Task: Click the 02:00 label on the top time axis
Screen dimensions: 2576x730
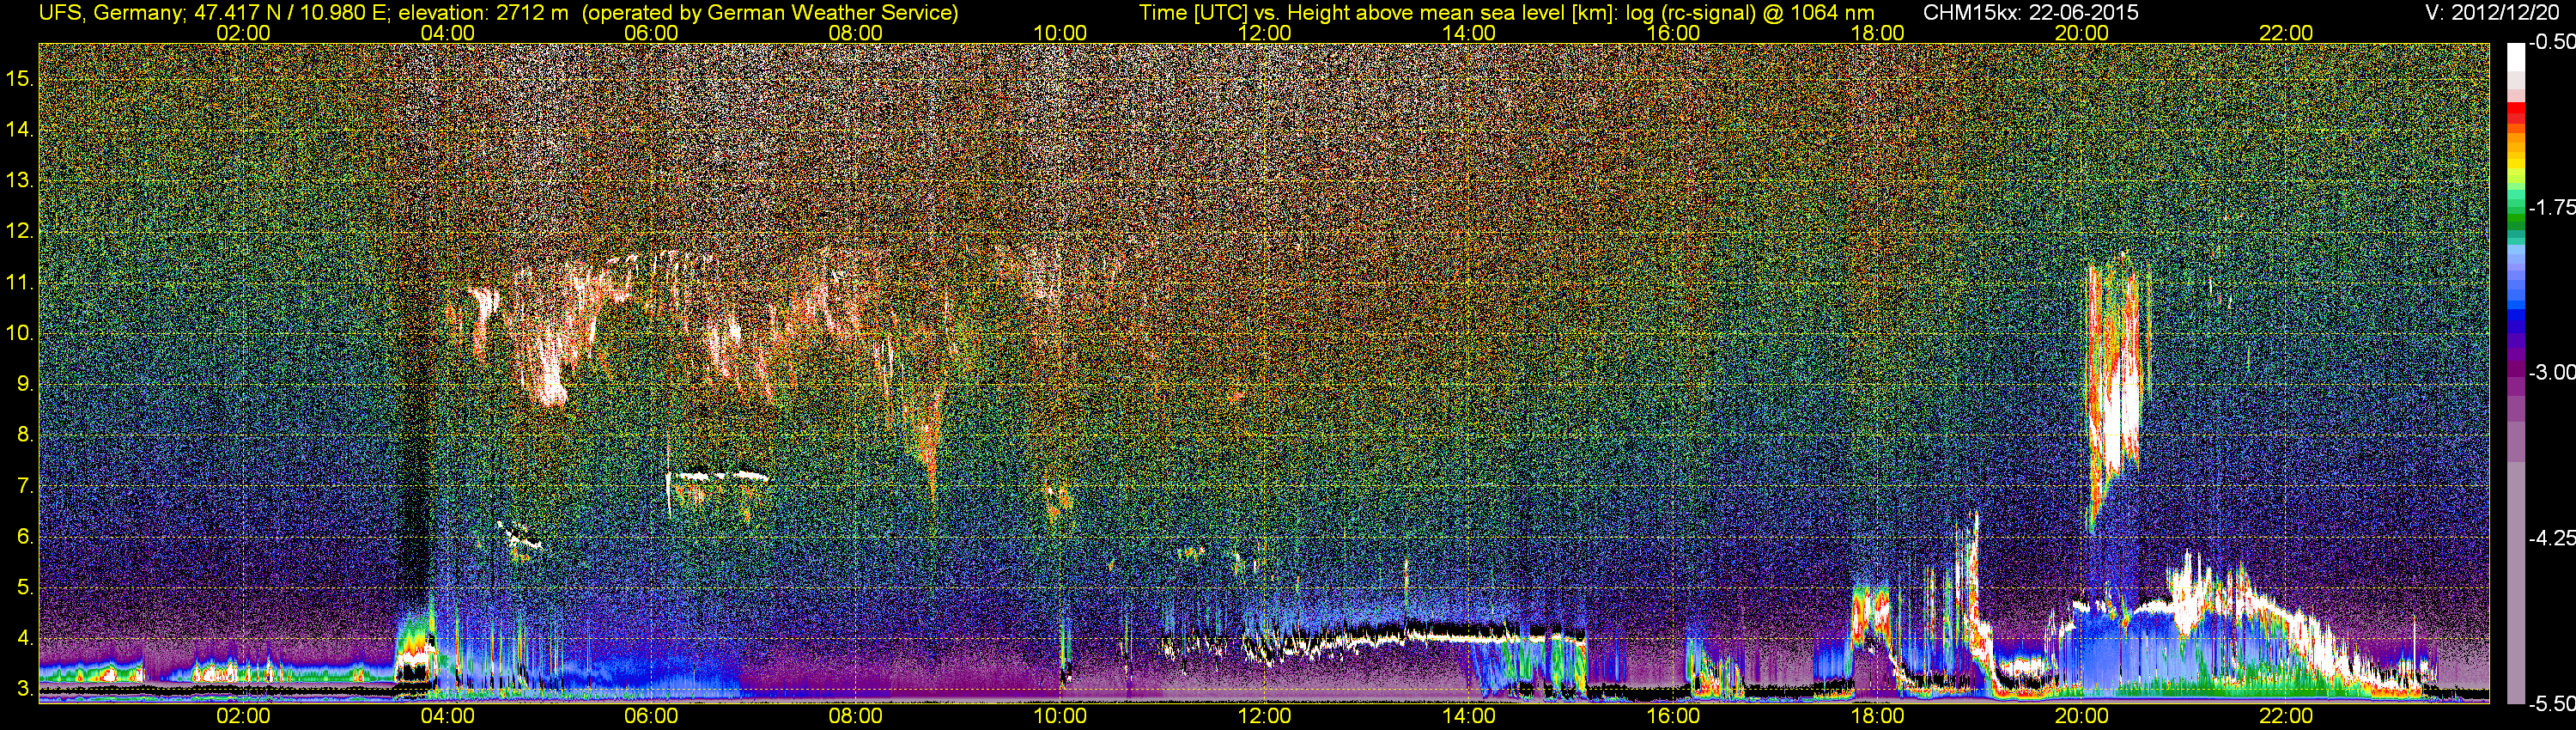Action: [243, 33]
